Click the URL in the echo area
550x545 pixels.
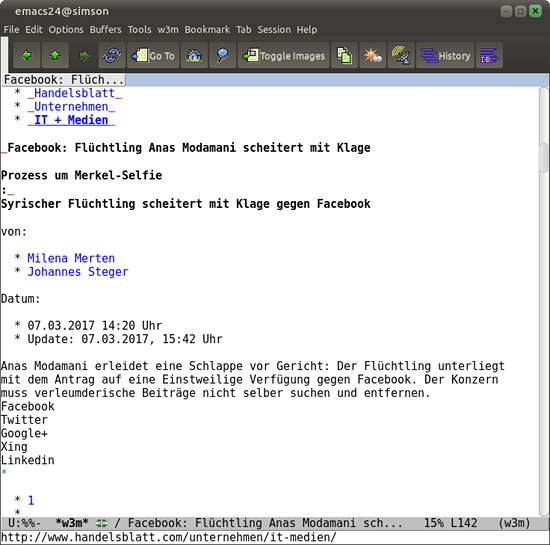[169, 537]
